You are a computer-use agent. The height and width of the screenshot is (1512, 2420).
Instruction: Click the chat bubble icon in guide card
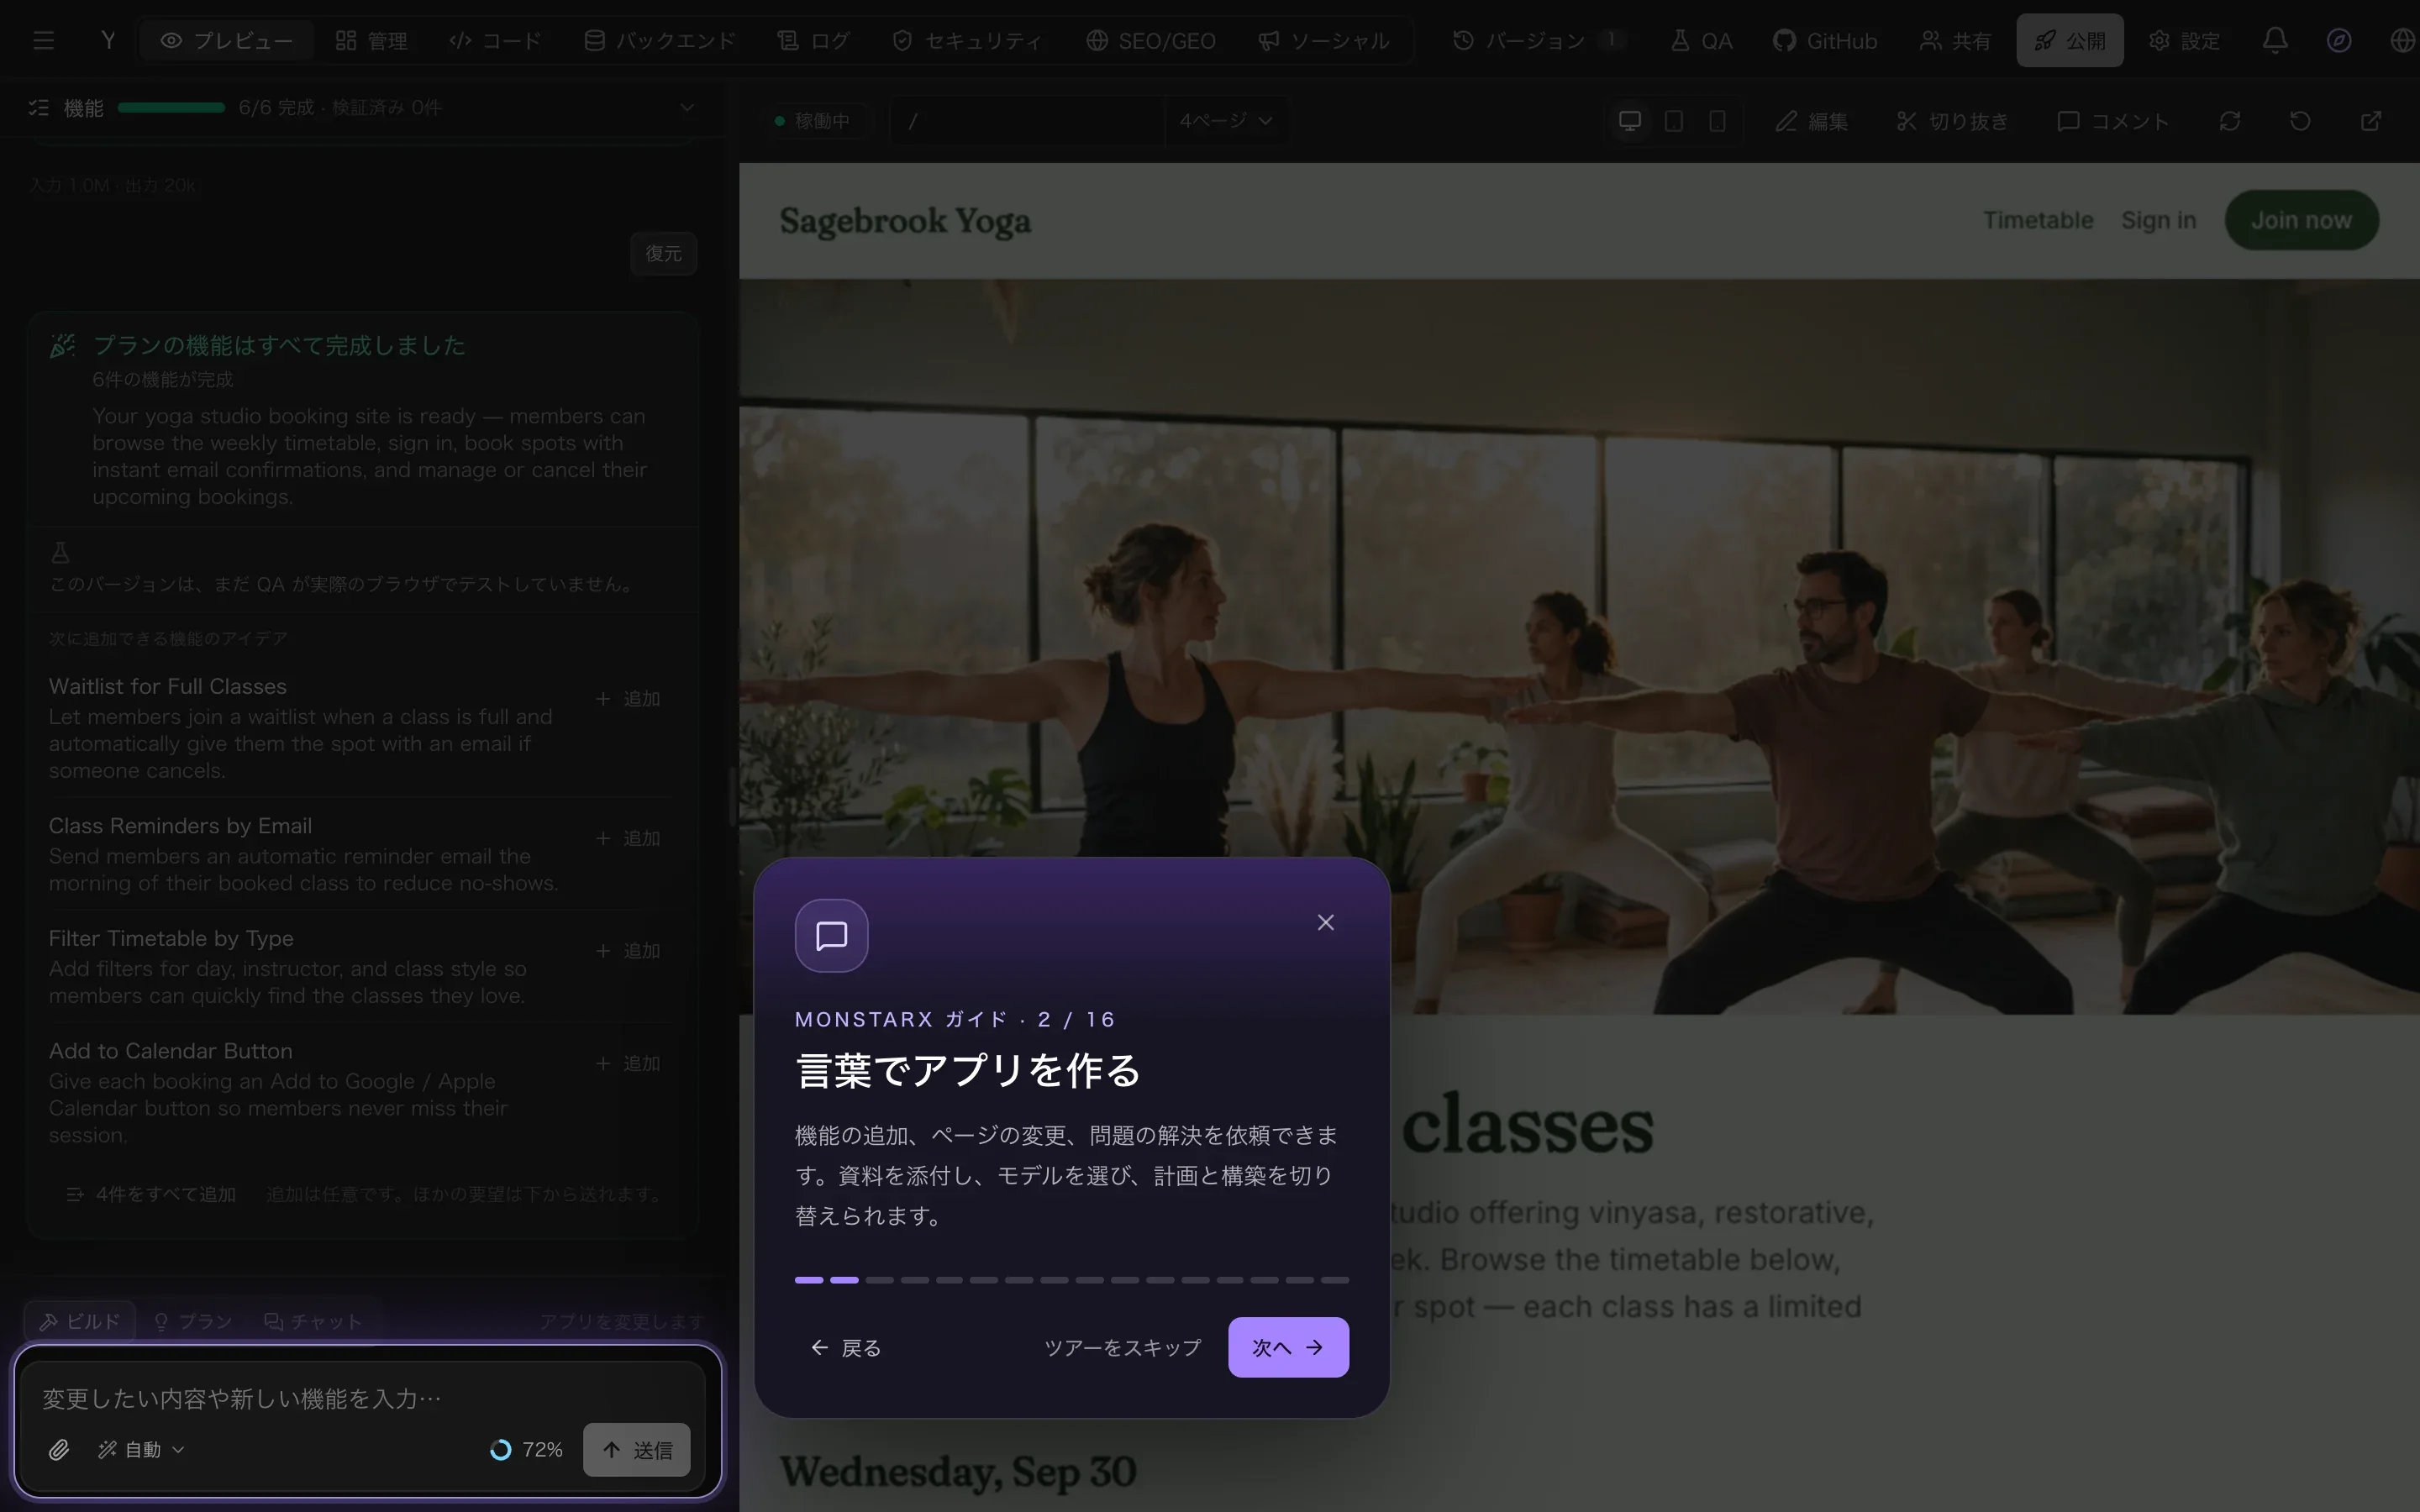coord(831,935)
